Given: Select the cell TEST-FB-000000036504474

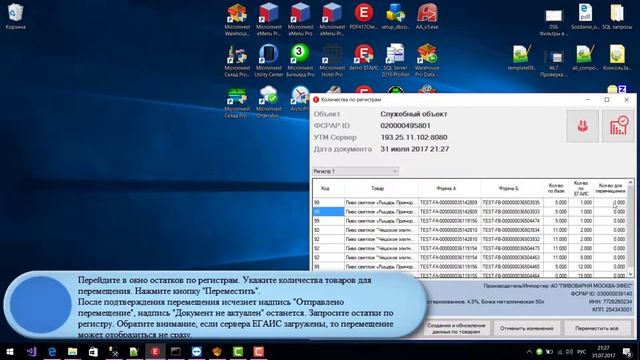Looking at the screenshot, I should point(511,221).
